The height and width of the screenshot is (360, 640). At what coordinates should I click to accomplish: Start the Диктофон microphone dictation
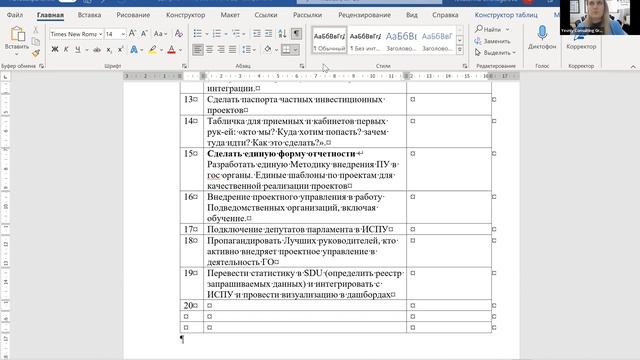[542, 38]
